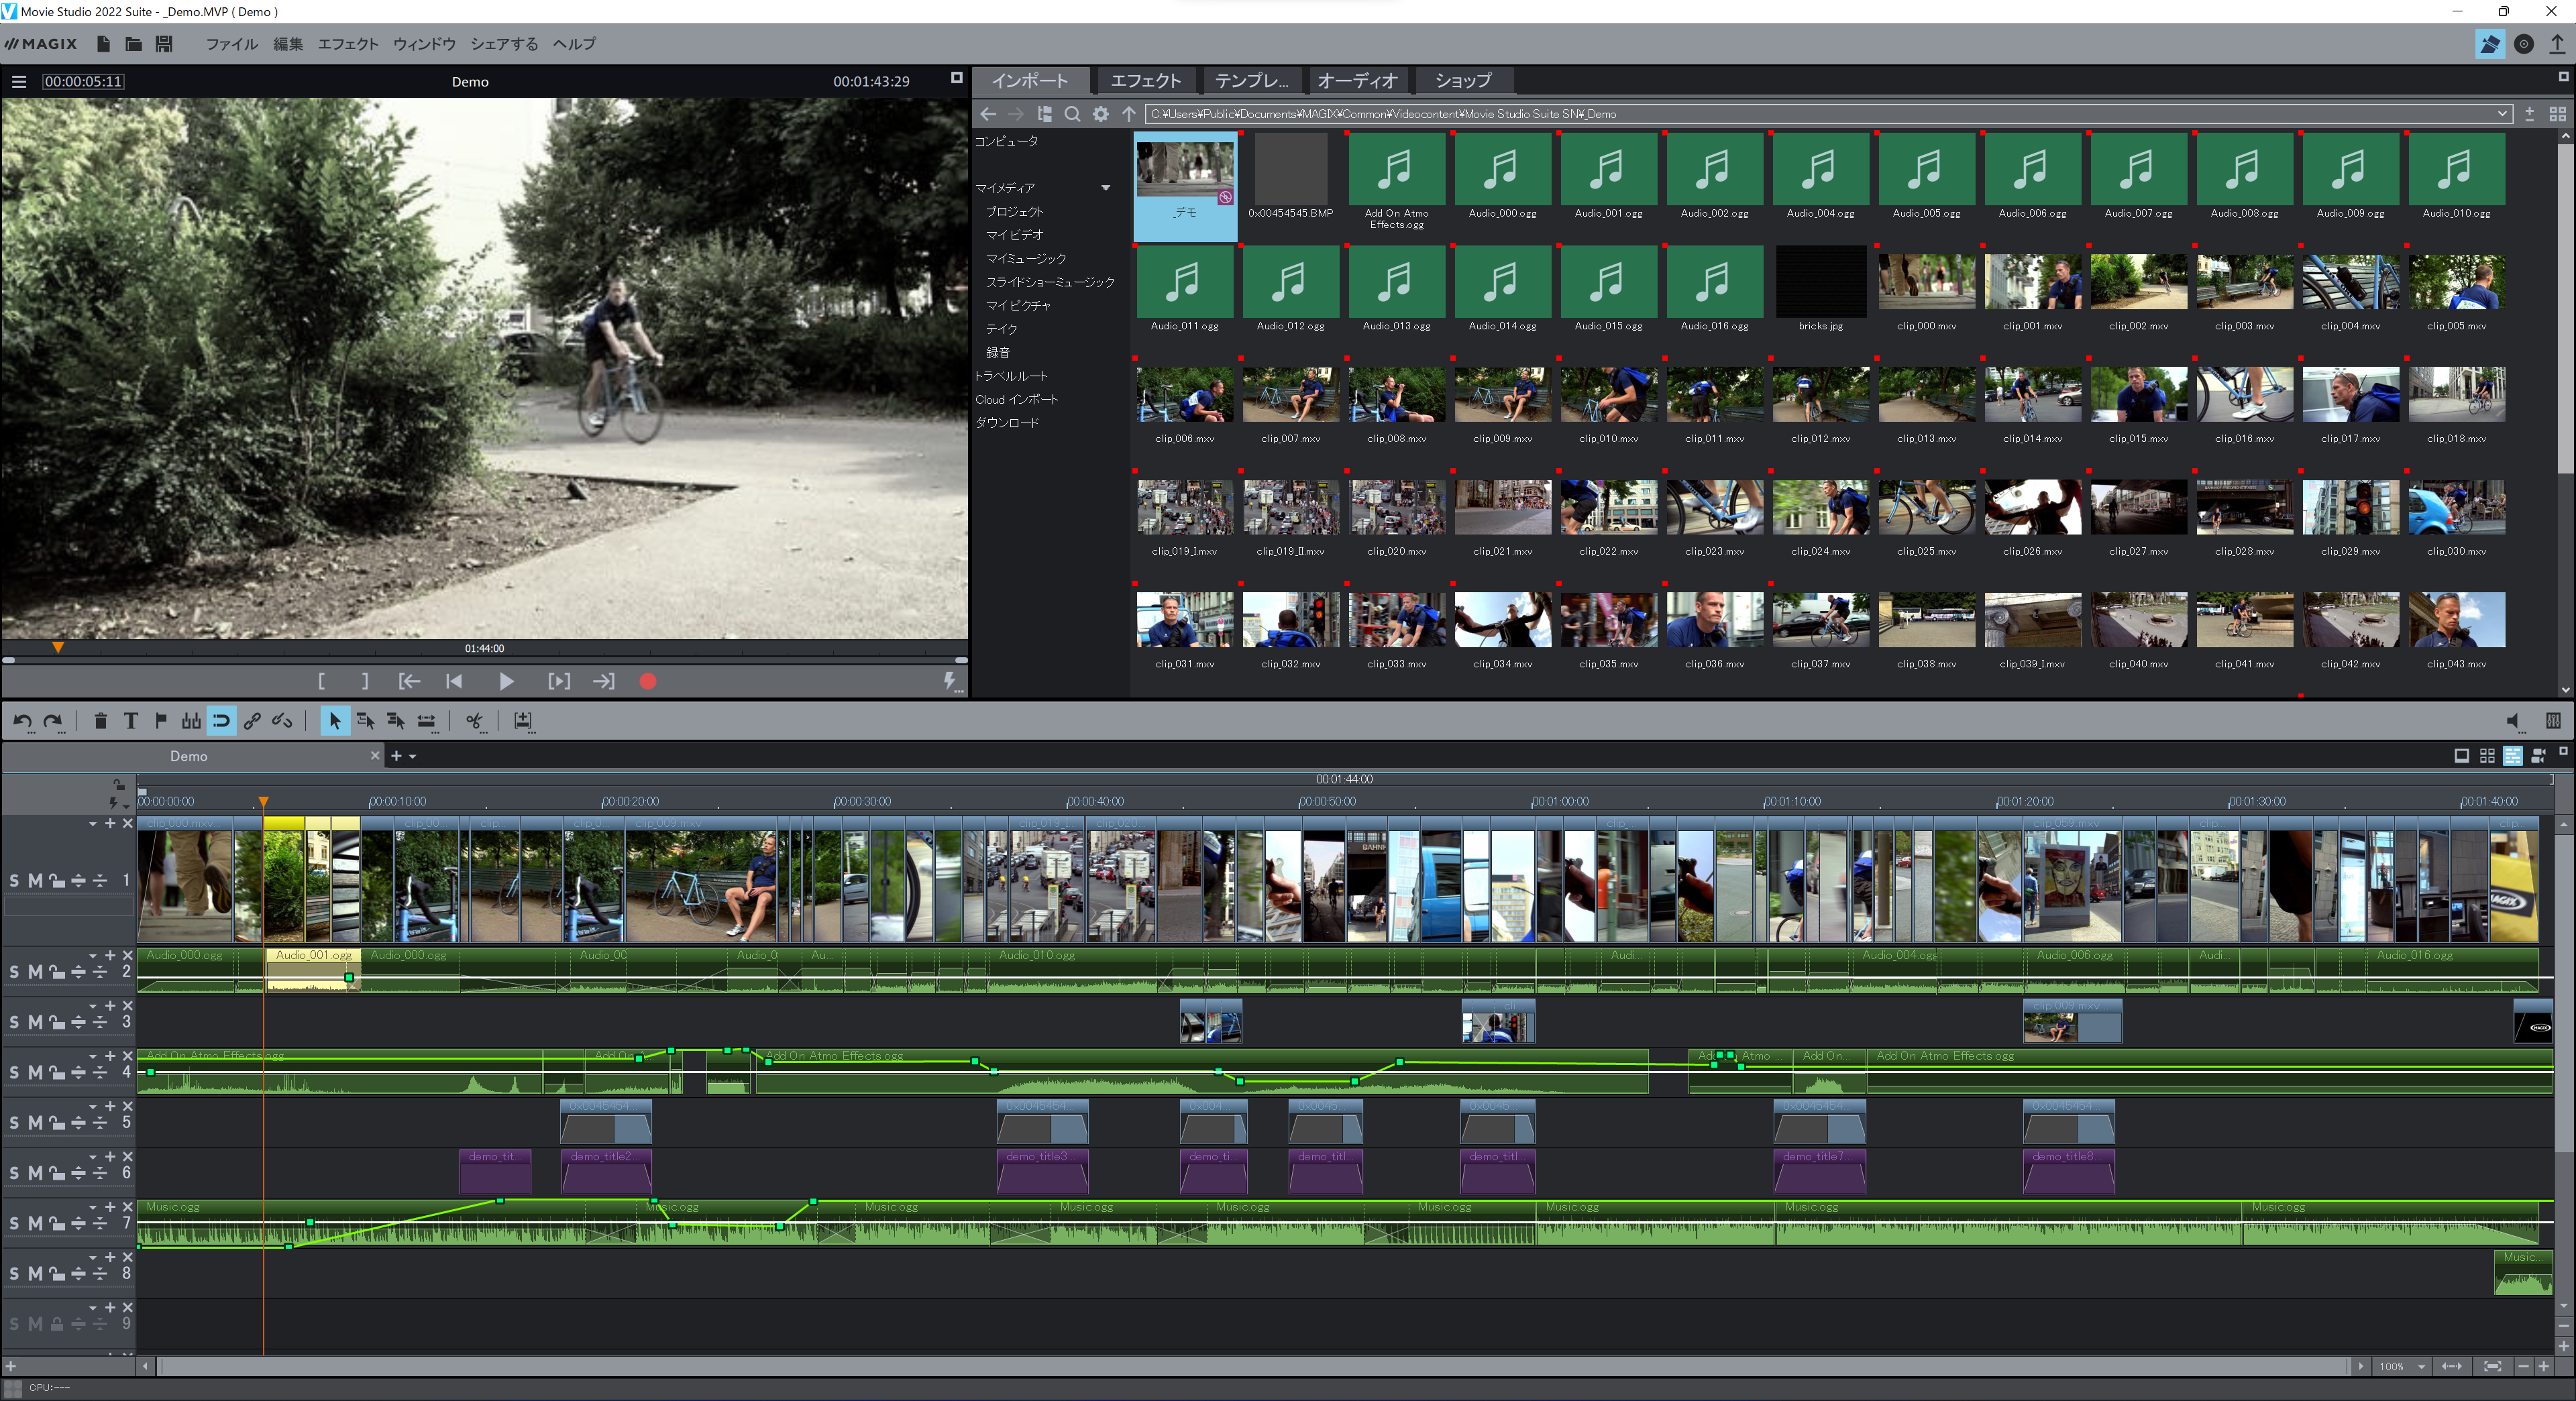Click the scissors cut tool

point(474,721)
